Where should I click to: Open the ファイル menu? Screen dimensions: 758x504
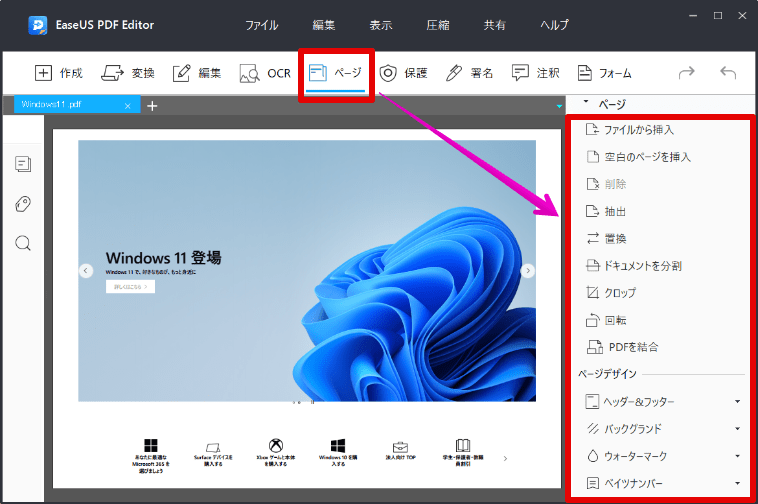(261, 25)
